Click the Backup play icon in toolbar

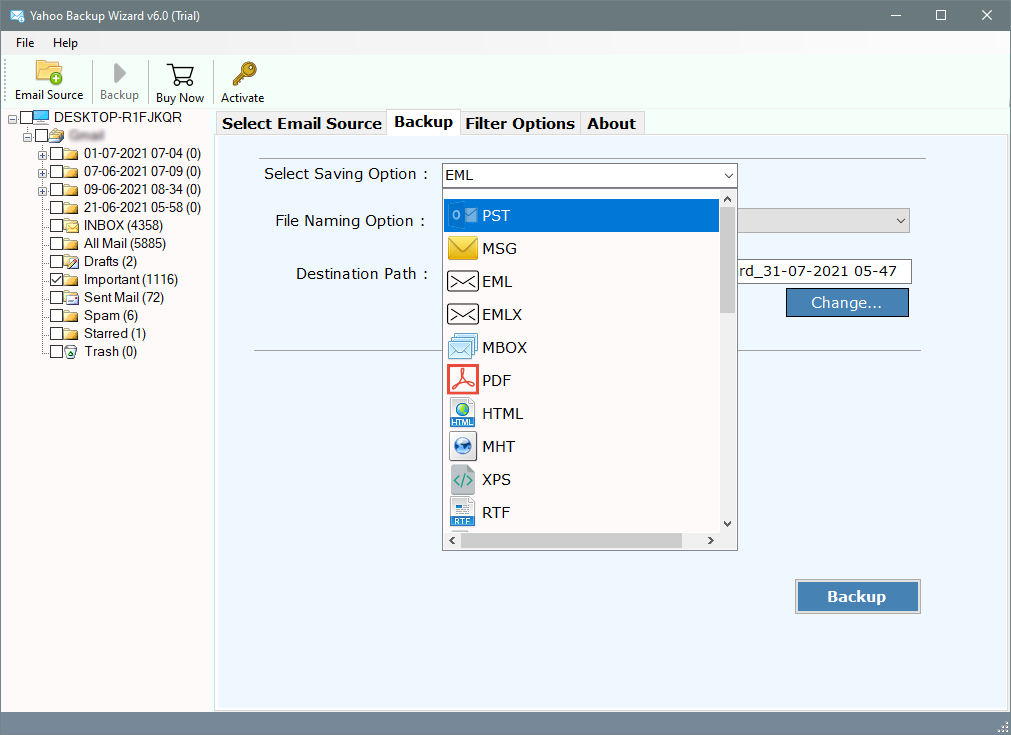[x=119, y=73]
